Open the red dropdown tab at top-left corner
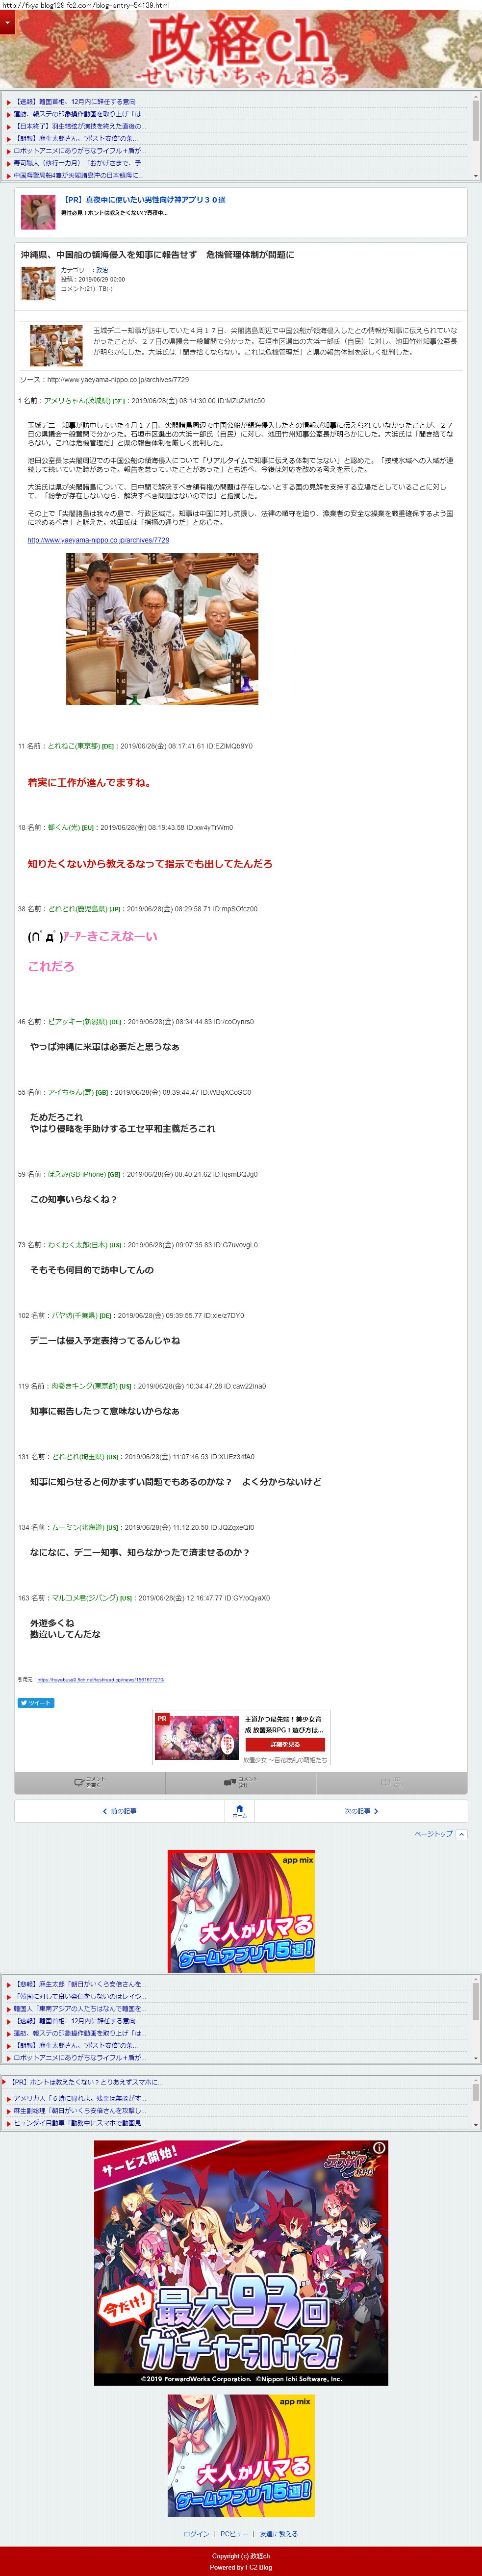The height and width of the screenshot is (2576, 482). [7, 22]
